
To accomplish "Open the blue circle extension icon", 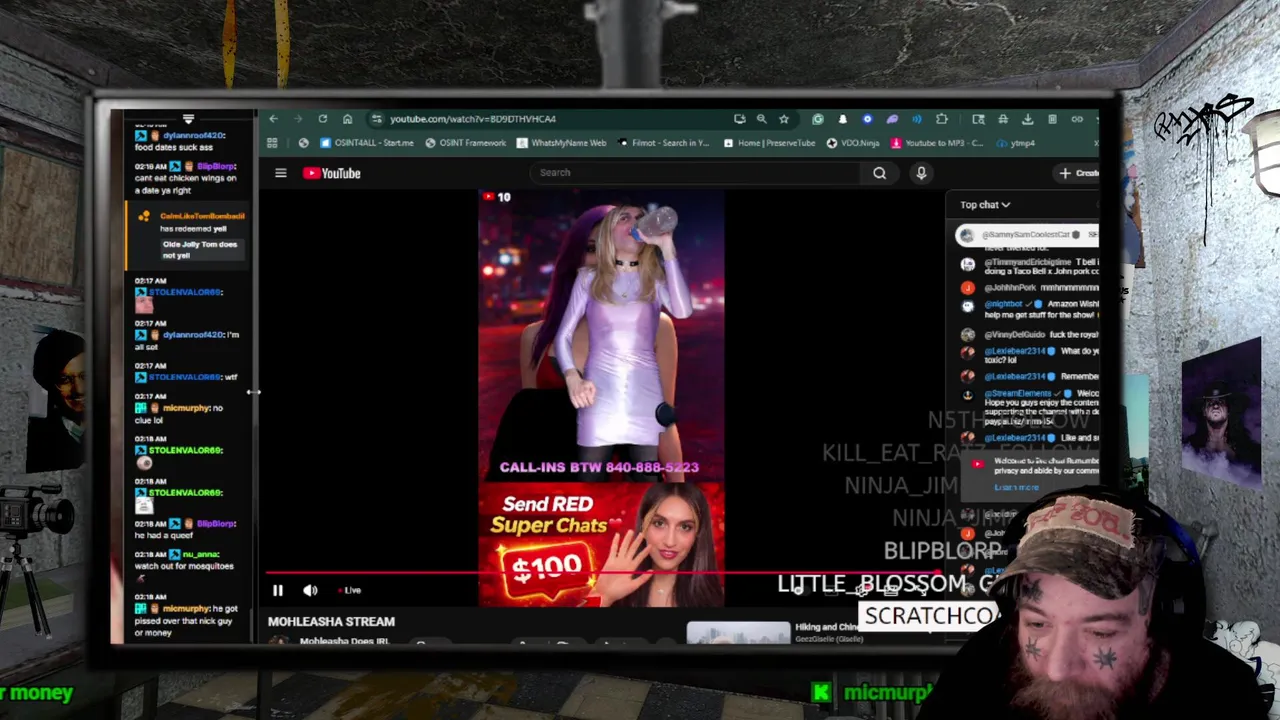I will (867, 119).
